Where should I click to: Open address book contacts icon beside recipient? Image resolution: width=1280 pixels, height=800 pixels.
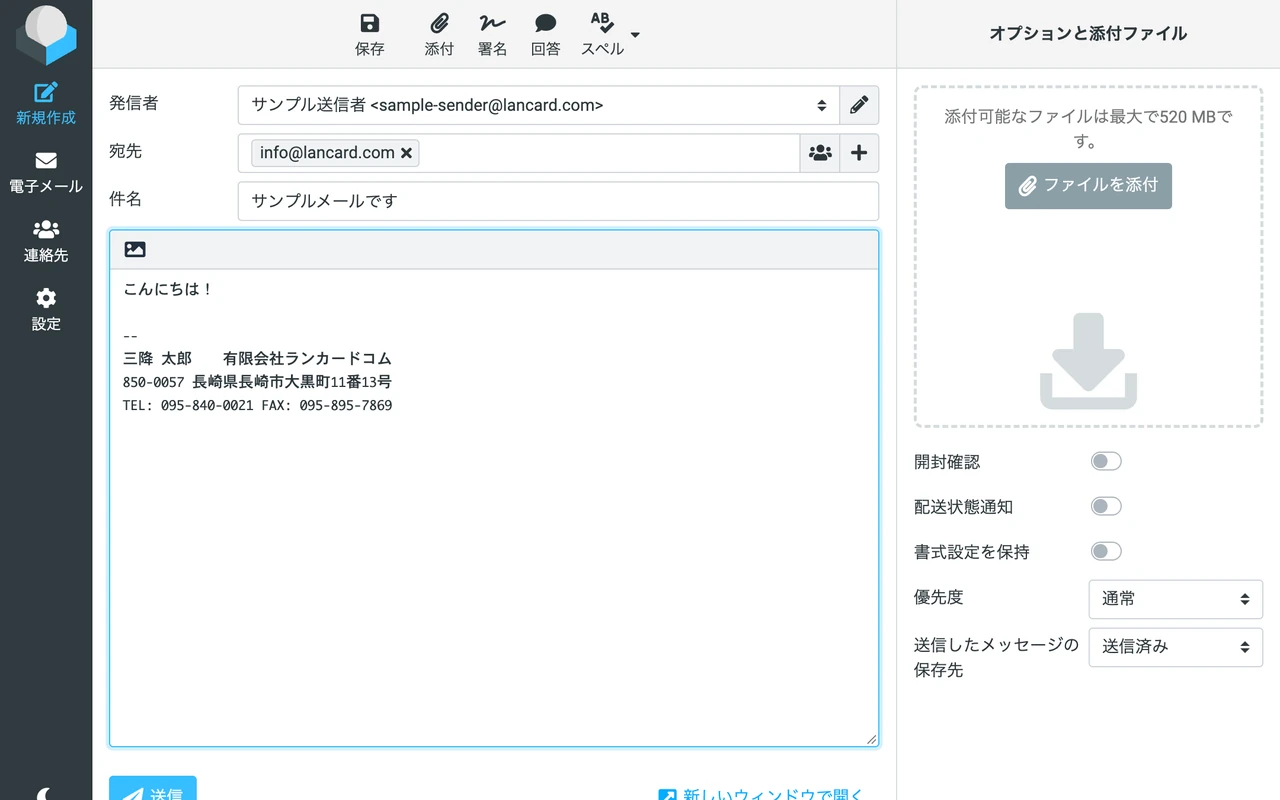coord(820,153)
